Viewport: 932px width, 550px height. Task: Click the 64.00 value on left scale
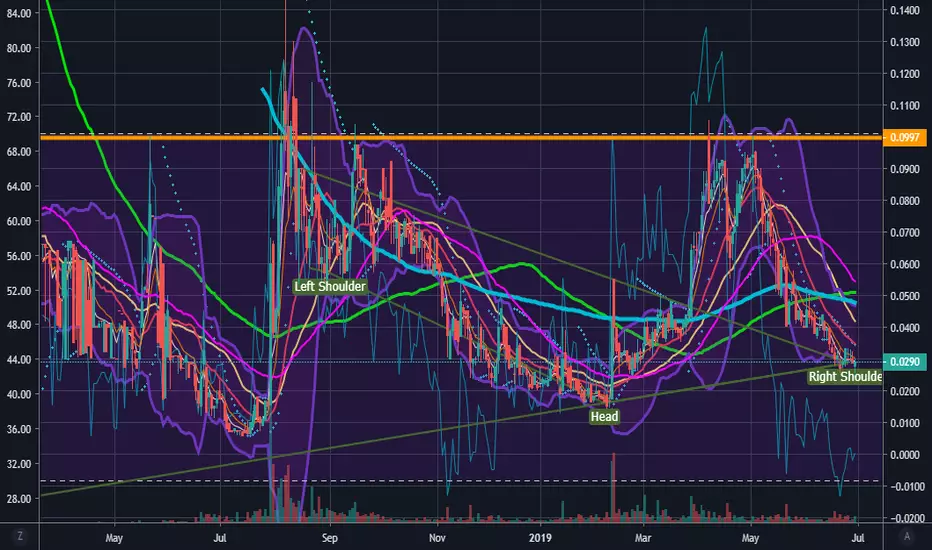pyautogui.click(x=18, y=186)
